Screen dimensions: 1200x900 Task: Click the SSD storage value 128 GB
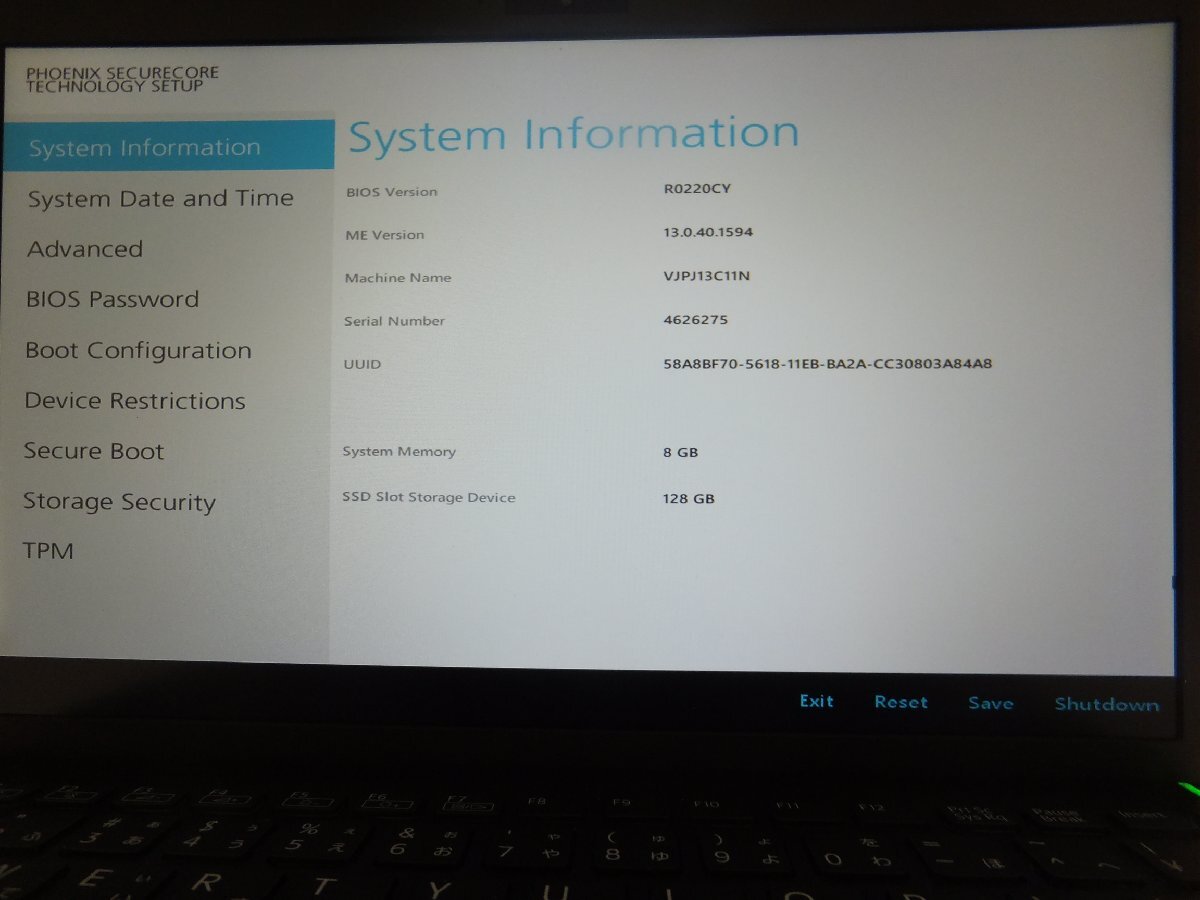[688, 498]
